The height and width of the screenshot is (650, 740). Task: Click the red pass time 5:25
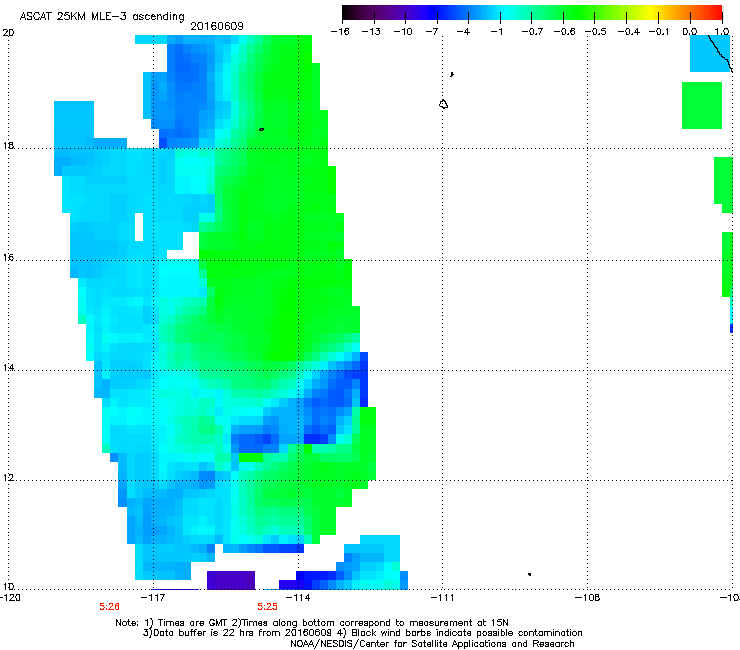[267, 607]
